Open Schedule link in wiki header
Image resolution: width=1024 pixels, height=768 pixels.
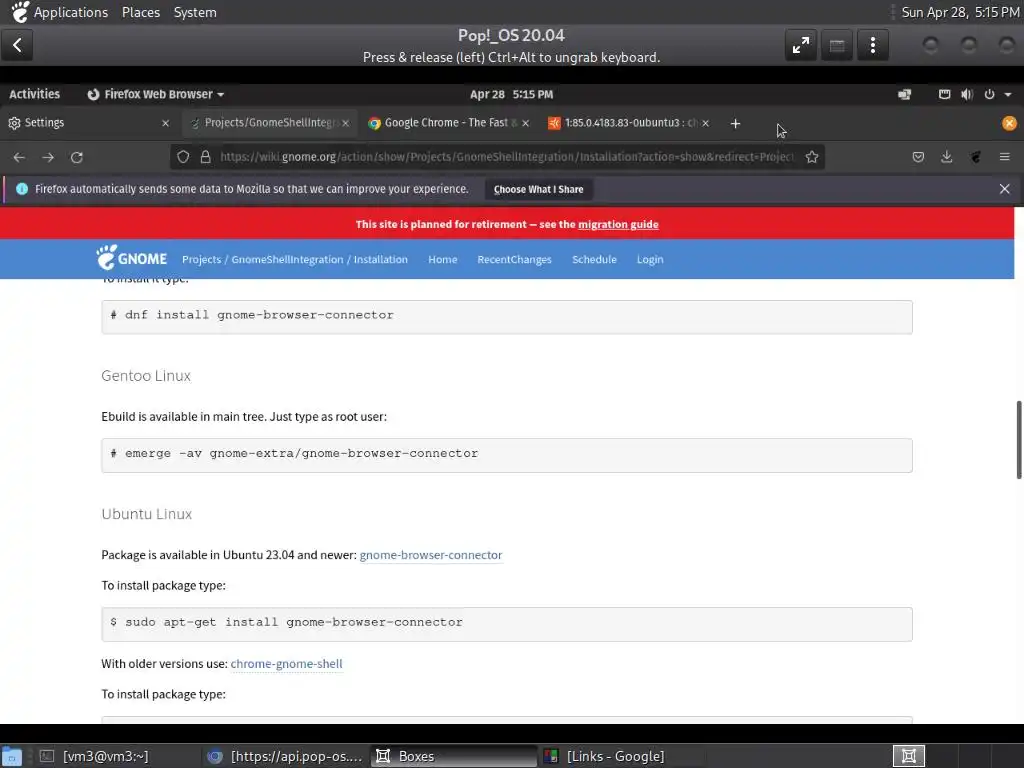point(594,259)
